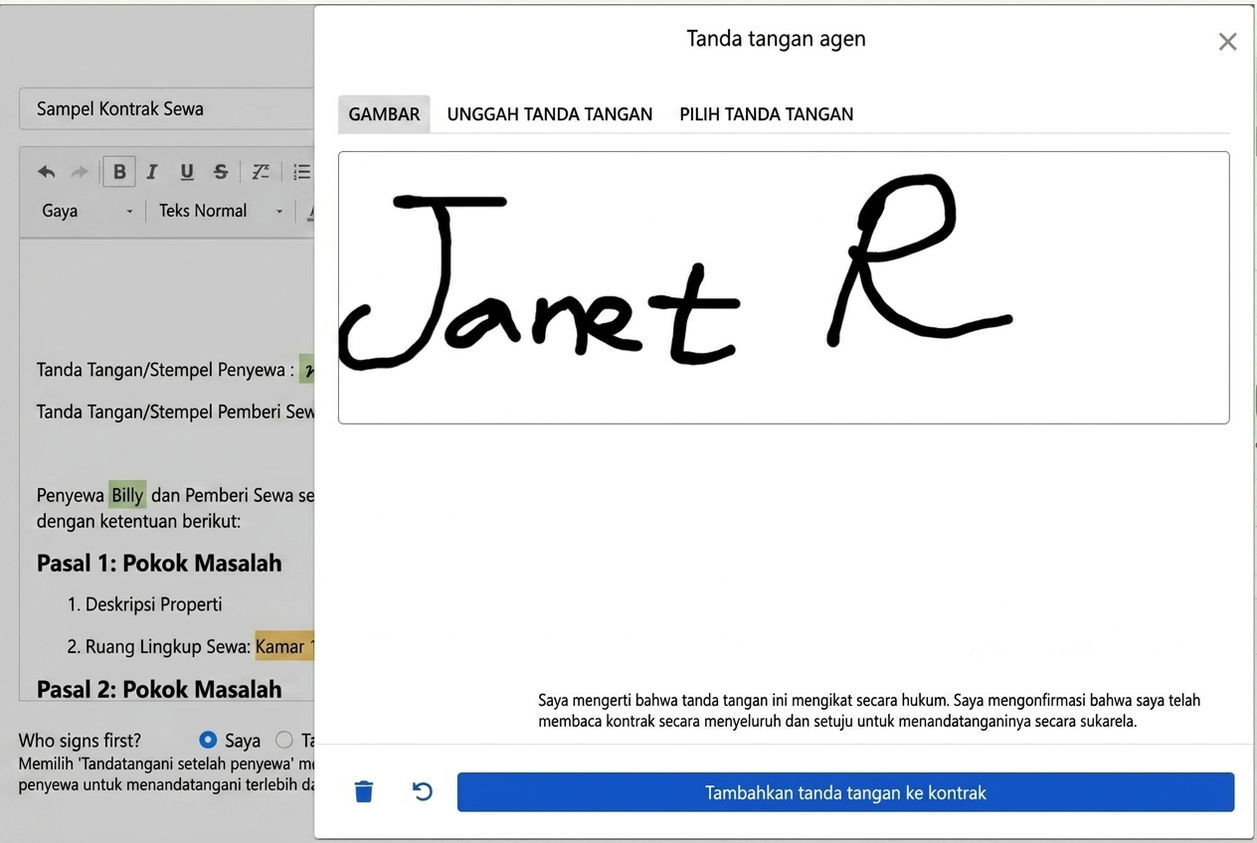
Task: Toggle bold formatting button
Action: (119, 172)
